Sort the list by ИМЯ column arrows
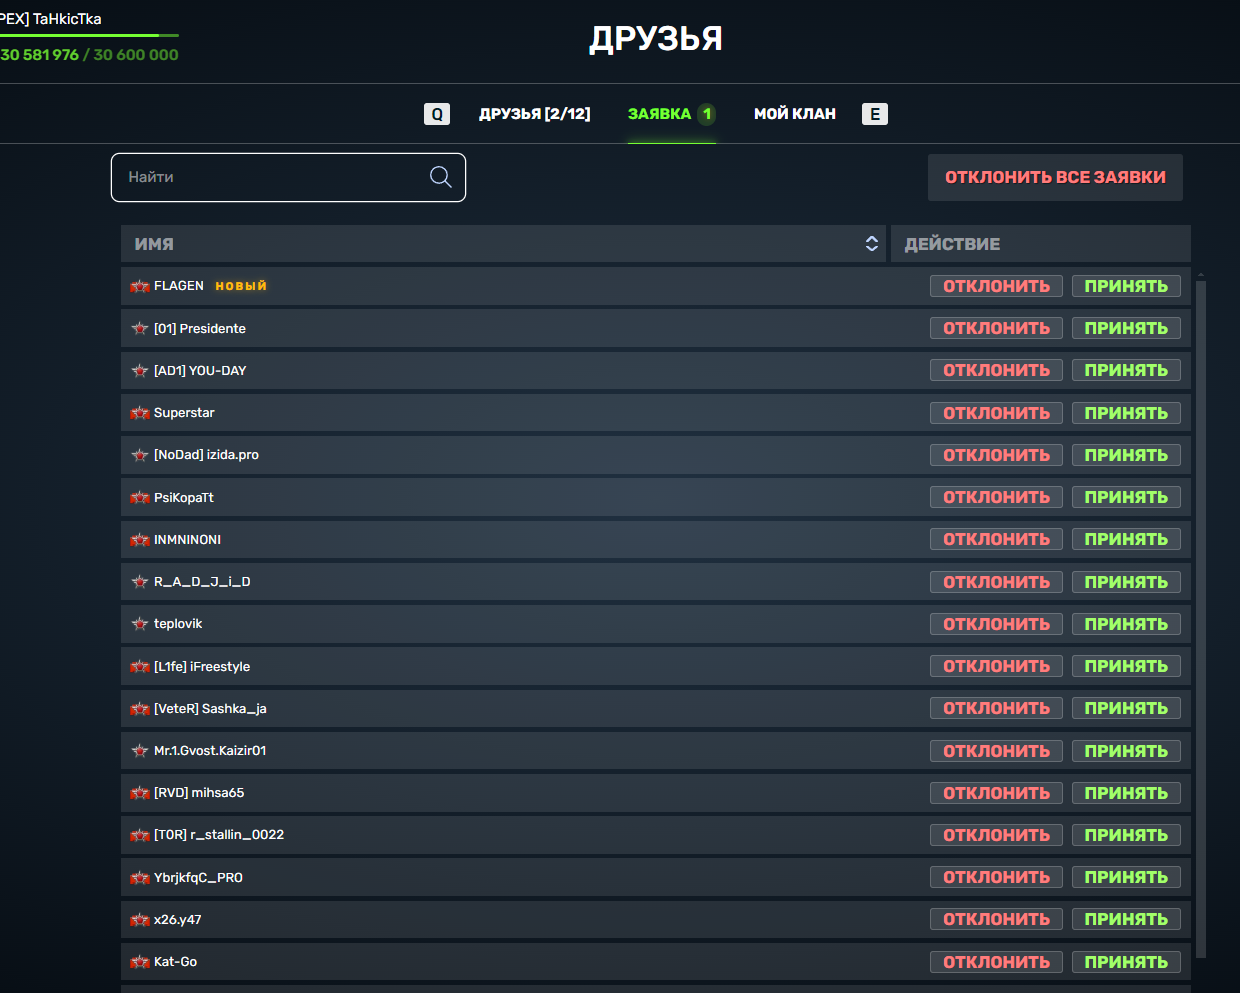The image size is (1240, 993). point(872,244)
